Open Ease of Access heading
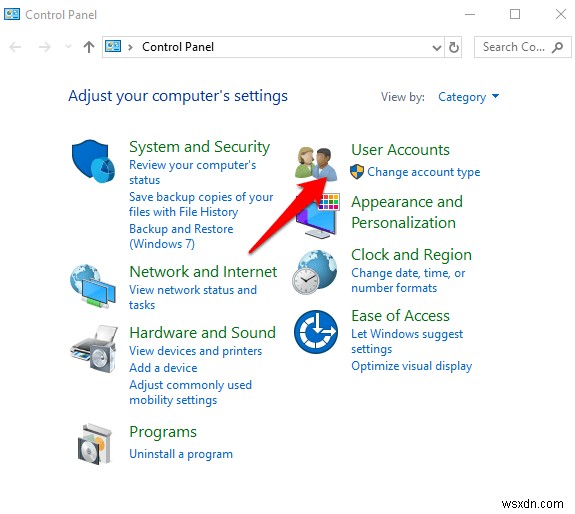Viewport: 575px width, 514px height. pos(400,316)
